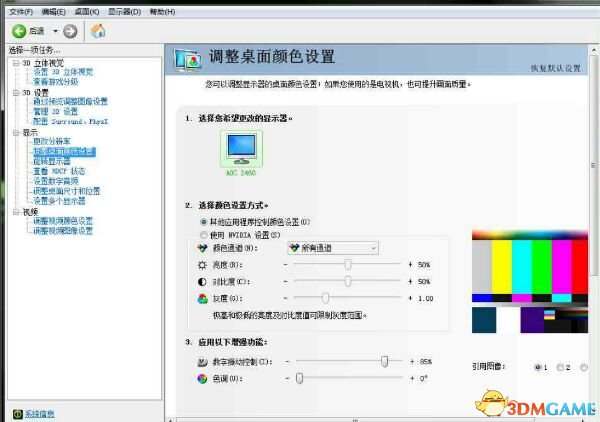Click the 对比度 contrast slider thumb

[x=348, y=281]
